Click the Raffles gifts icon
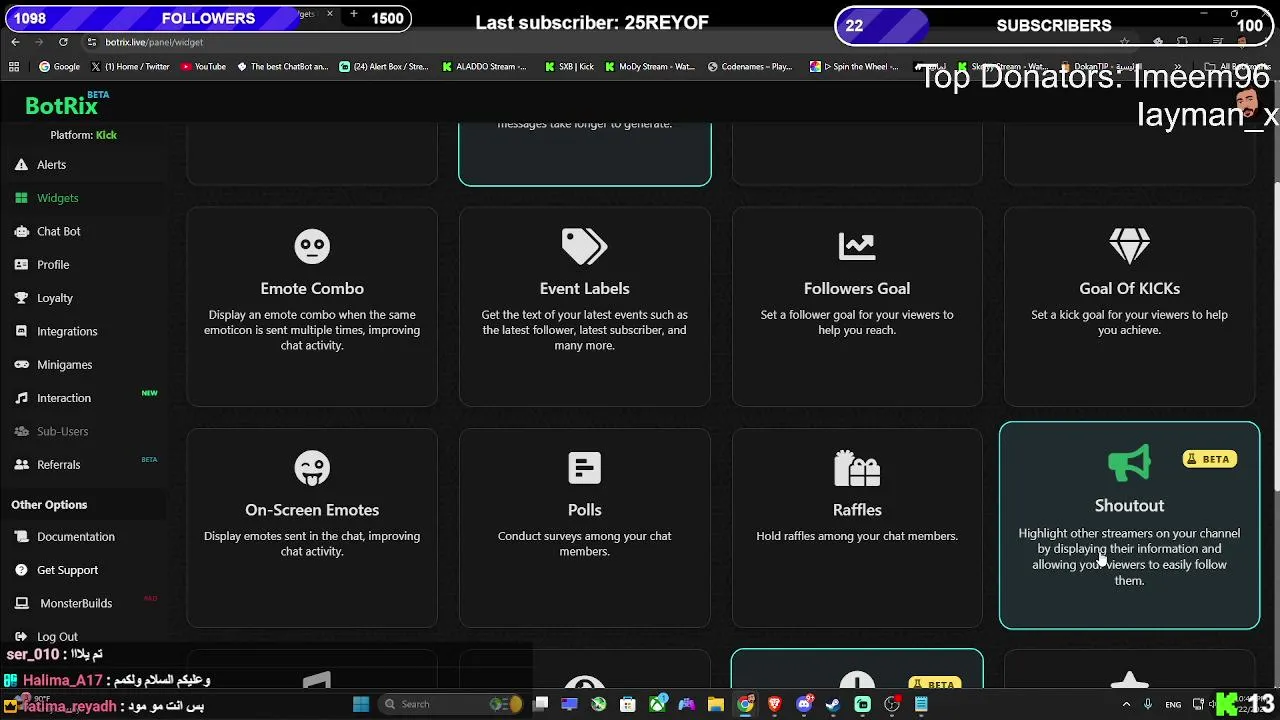 857,468
